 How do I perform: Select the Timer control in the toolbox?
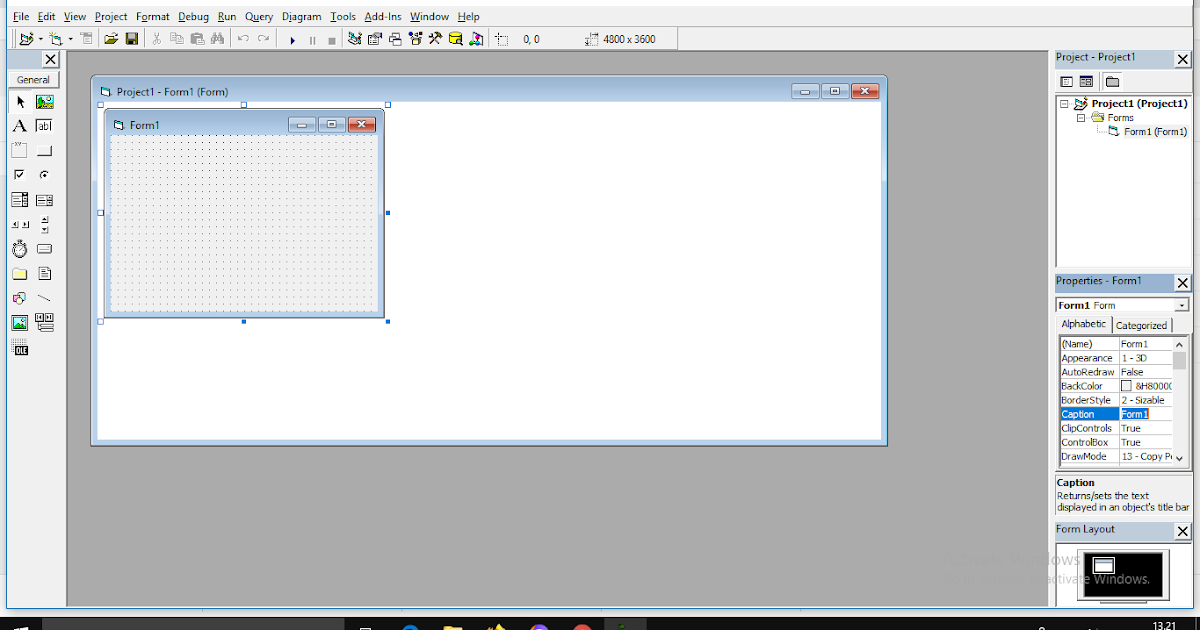19,249
